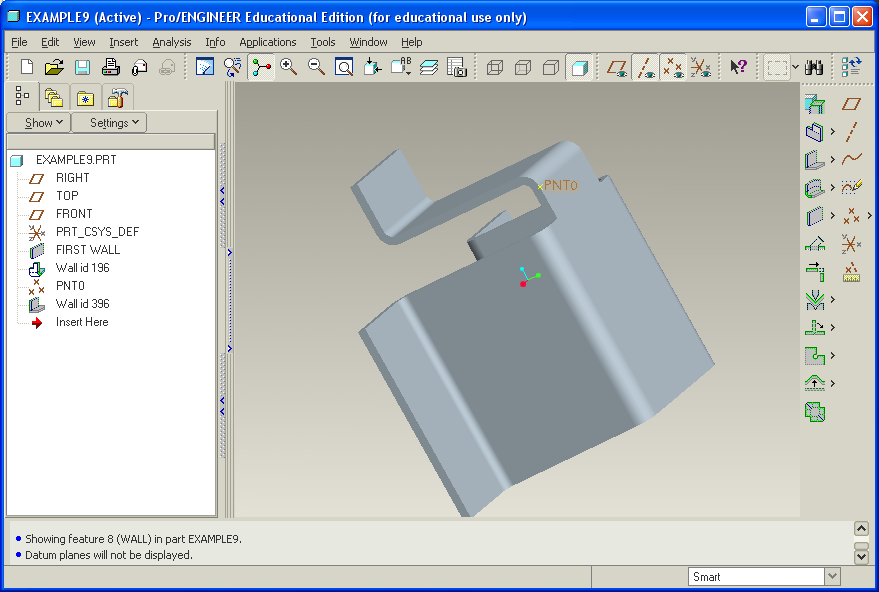Click the Zoom In magnifier icon
This screenshot has width=879, height=592.
(x=289, y=67)
